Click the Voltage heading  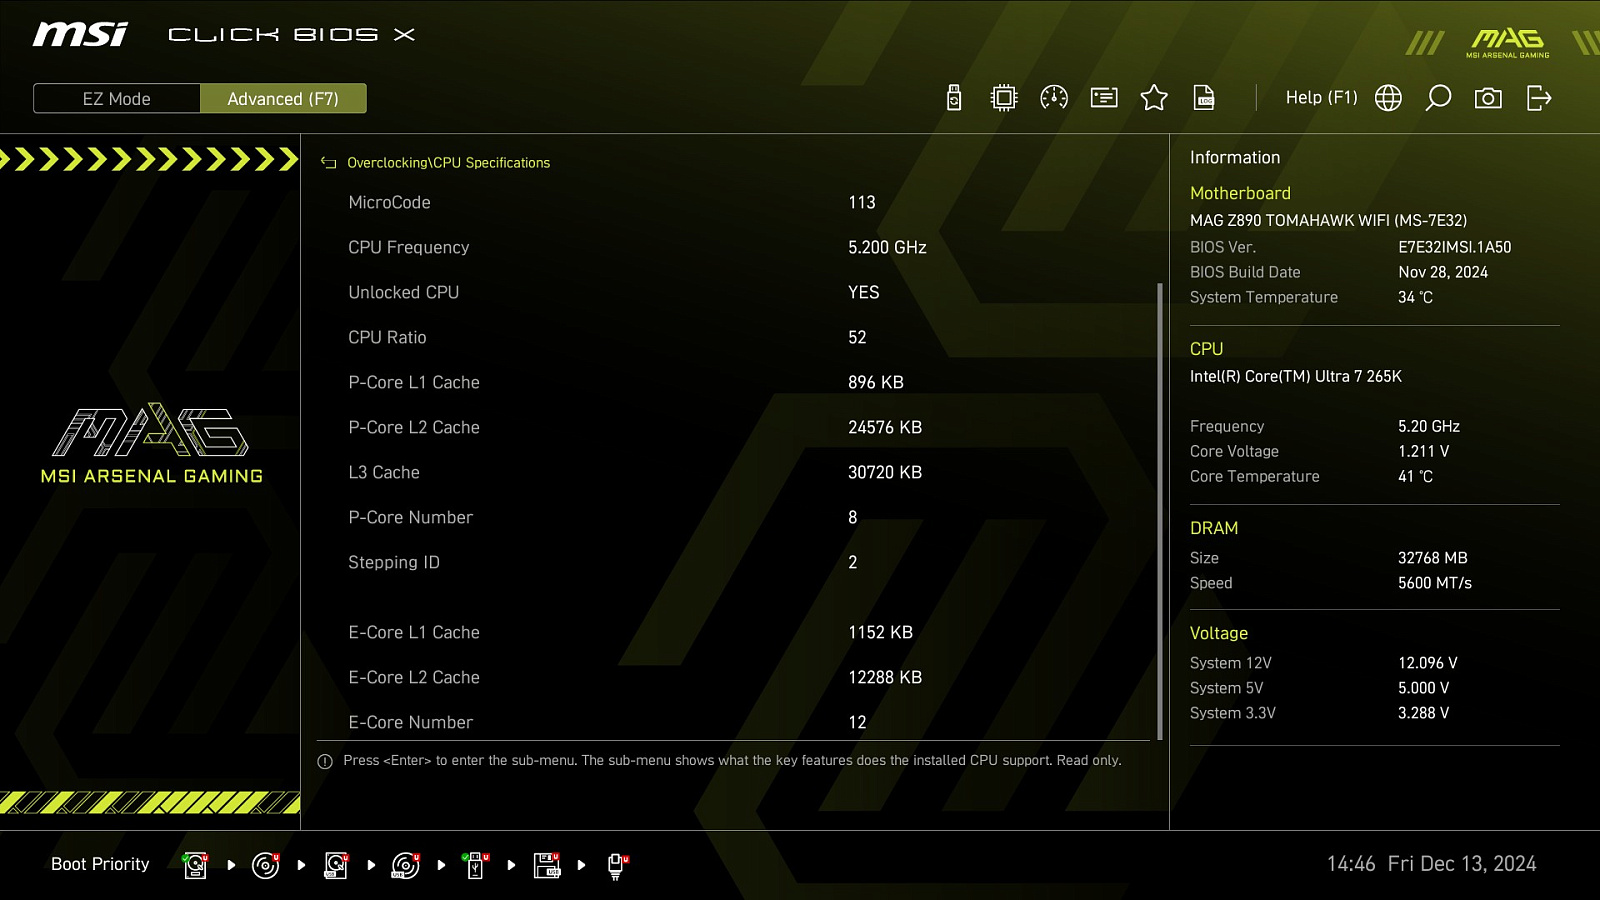pyautogui.click(x=1219, y=633)
